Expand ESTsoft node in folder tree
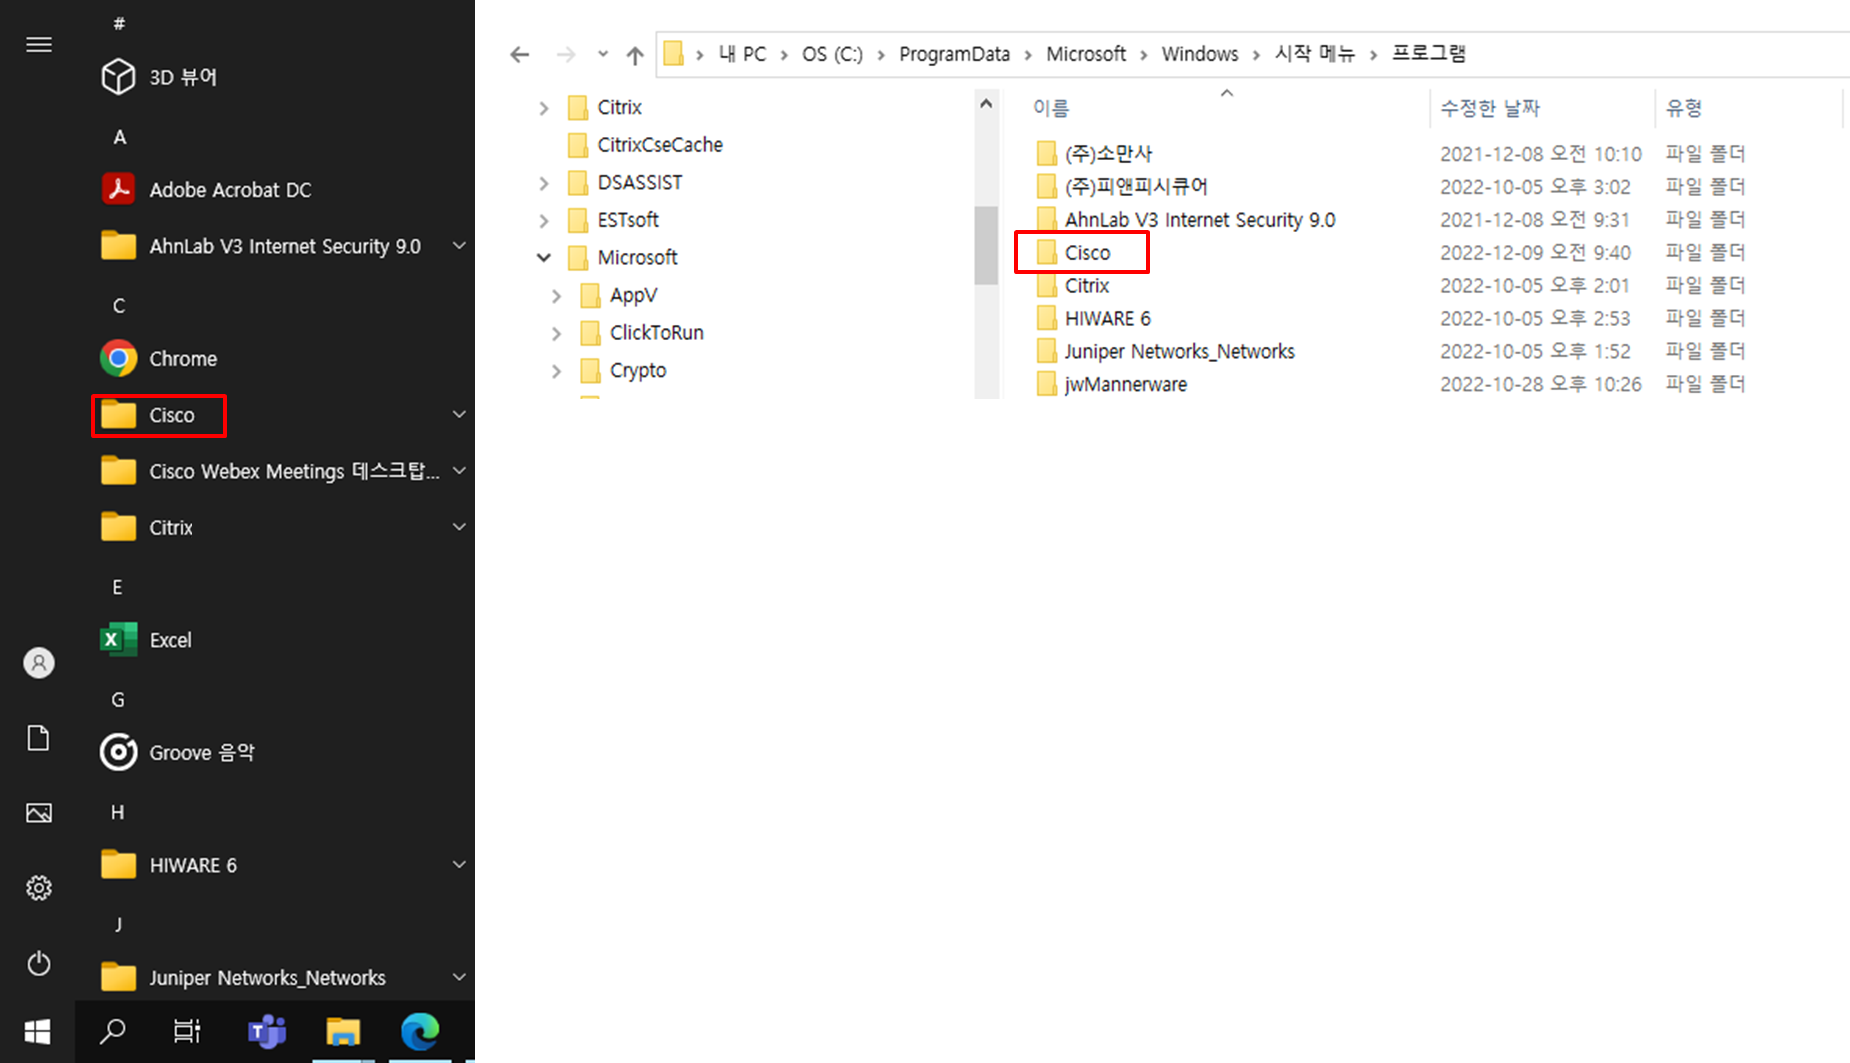 tap(544, 220)
